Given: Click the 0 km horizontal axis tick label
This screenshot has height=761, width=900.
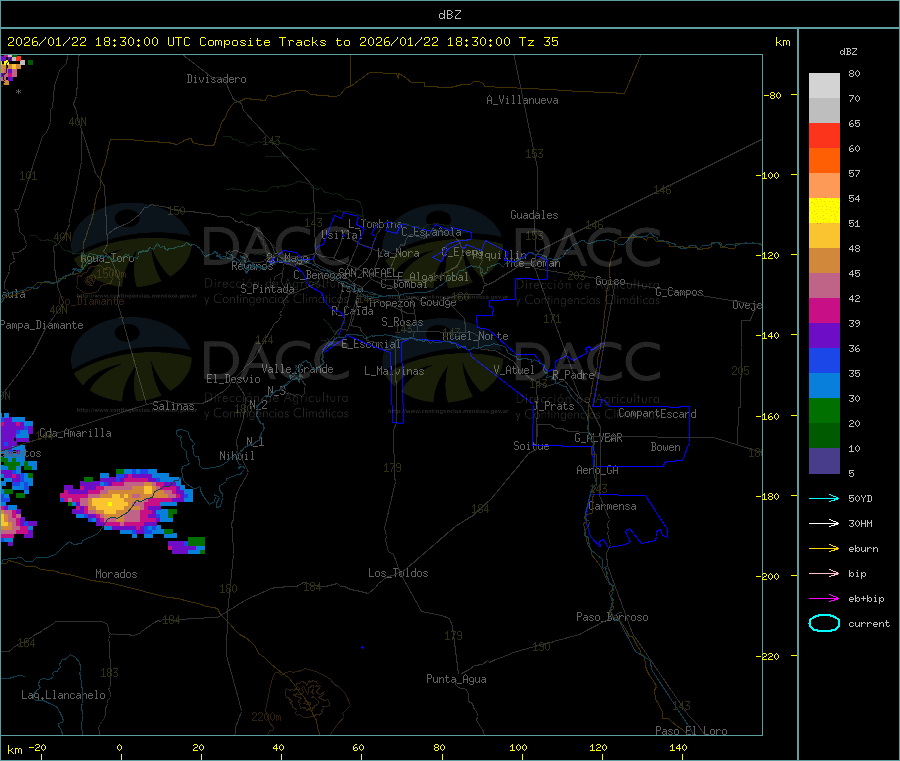Looking at the screenshot, I should pyautogui.click(x=119, y=747).
